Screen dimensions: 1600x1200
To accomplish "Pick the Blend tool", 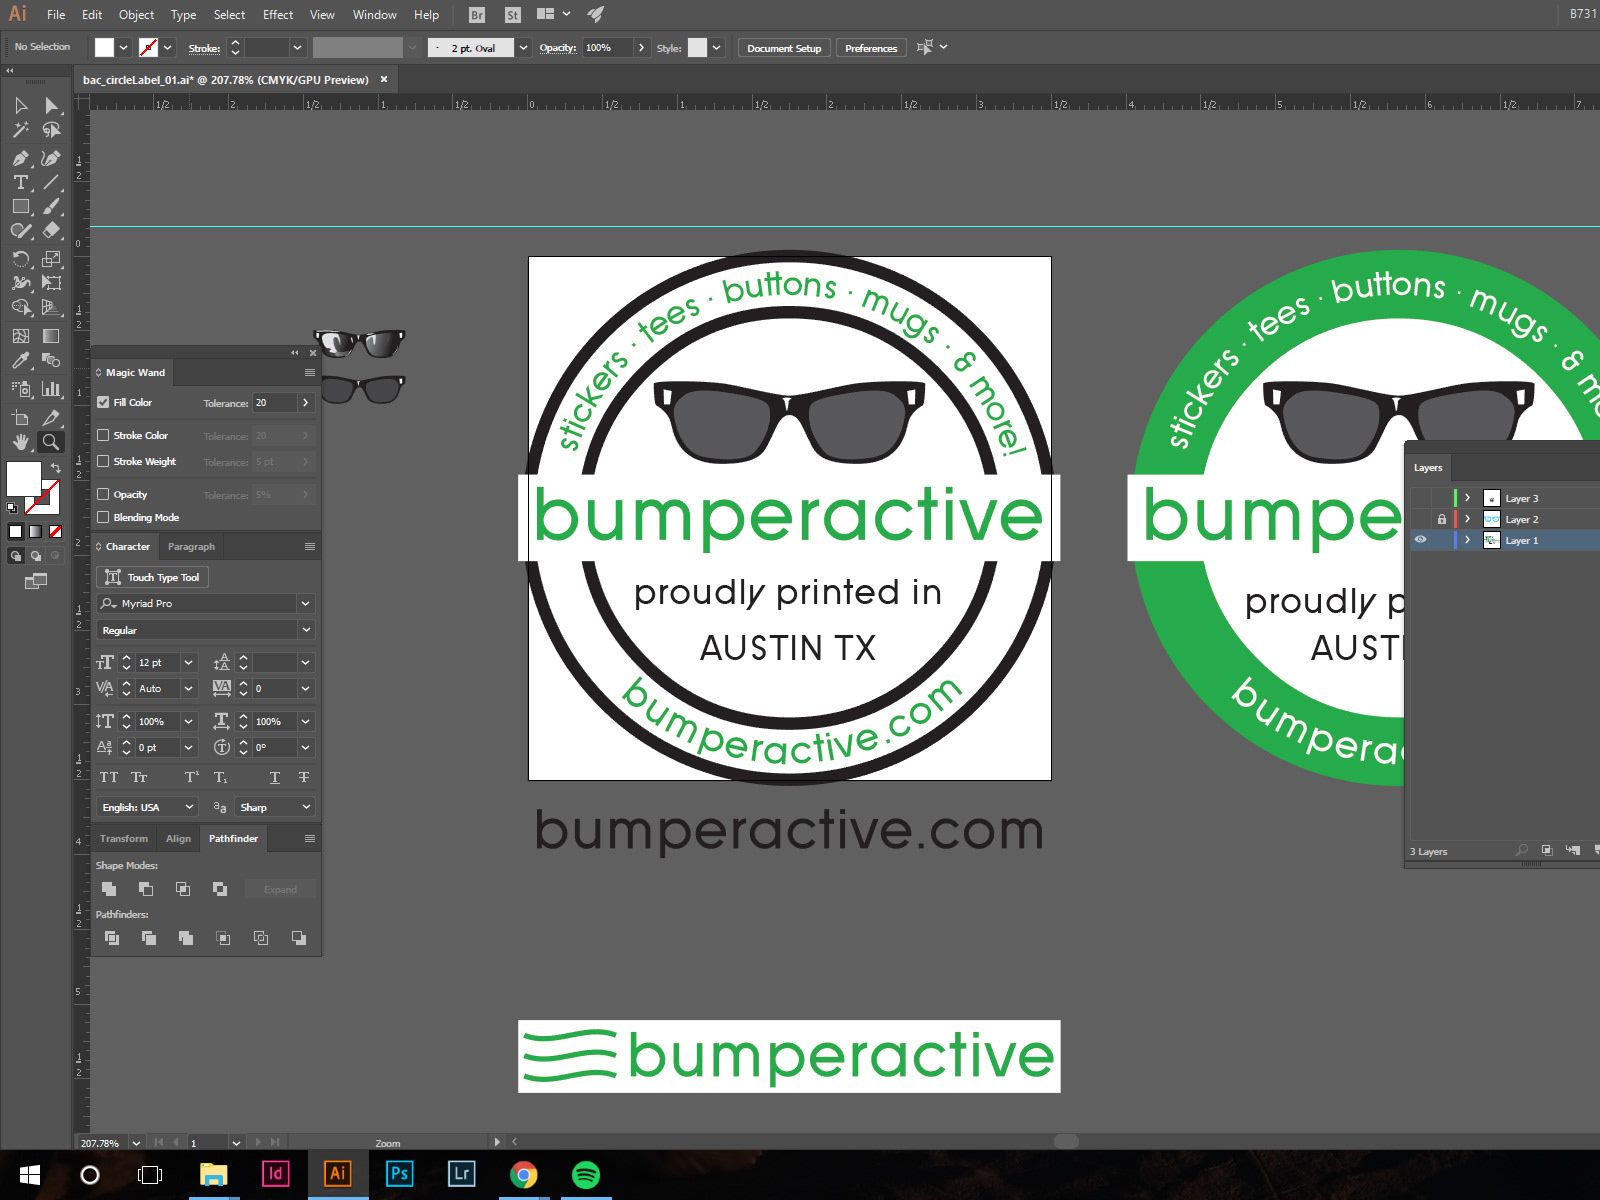I will tap(51, 360).
